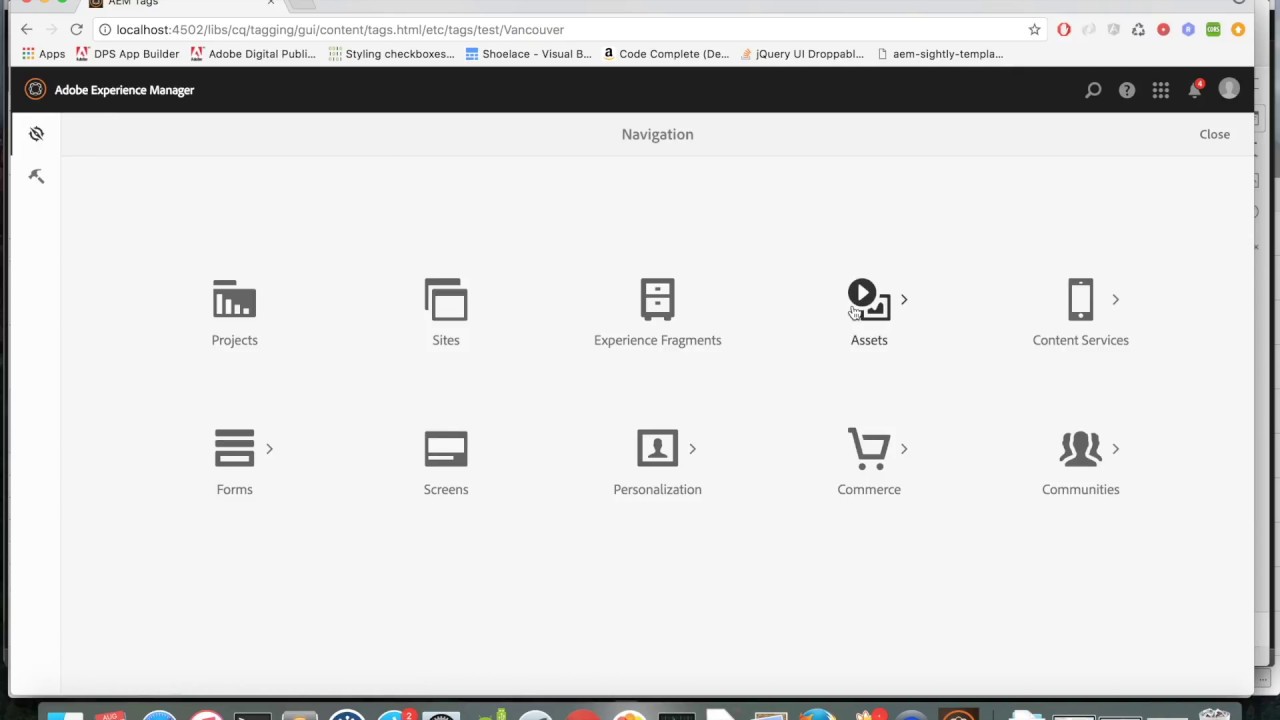Open the Styling checkboxes... bookmark
The width and height of the screenshot is (1280, 720).
(x=391, y=54)
